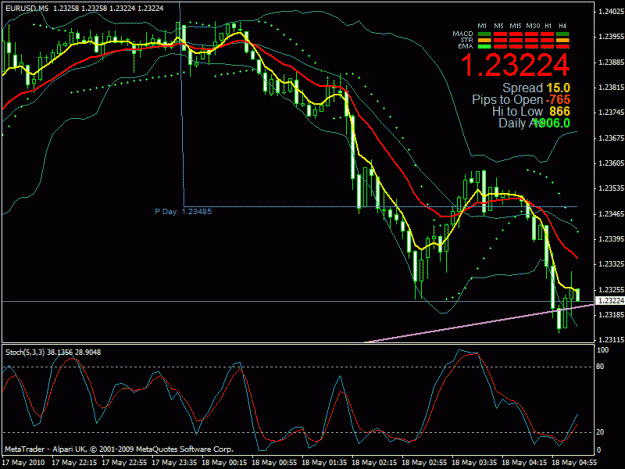This screenshot has width=625, height=469.
Task: Click the 17 May 2010 time label
Action: tap(23, 463)
